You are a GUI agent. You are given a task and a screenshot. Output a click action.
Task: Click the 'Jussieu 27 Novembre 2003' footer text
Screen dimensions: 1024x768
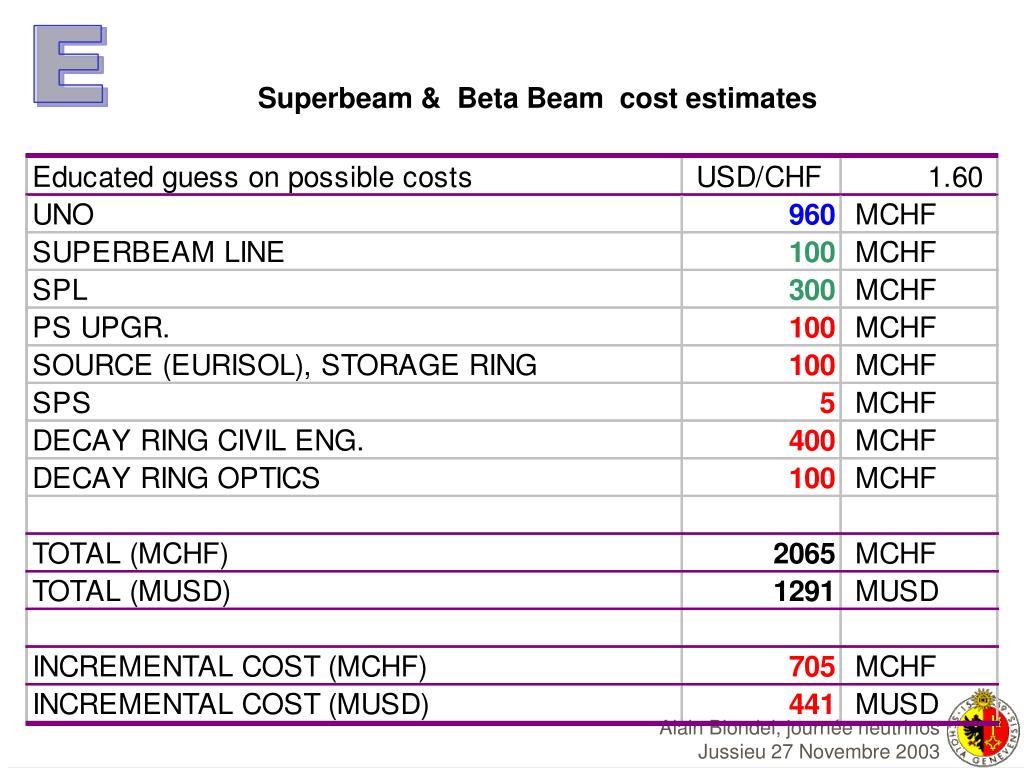pos(818,752)
